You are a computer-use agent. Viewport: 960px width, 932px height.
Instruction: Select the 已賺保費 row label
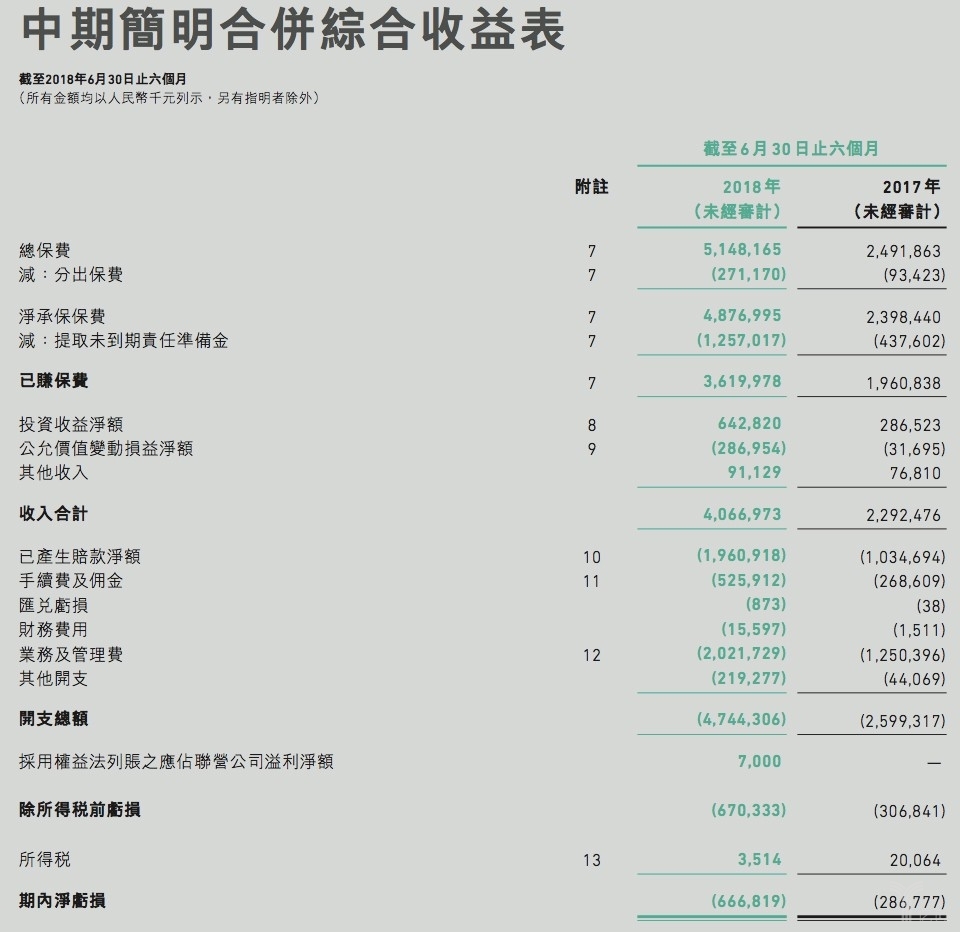[53, 381]
